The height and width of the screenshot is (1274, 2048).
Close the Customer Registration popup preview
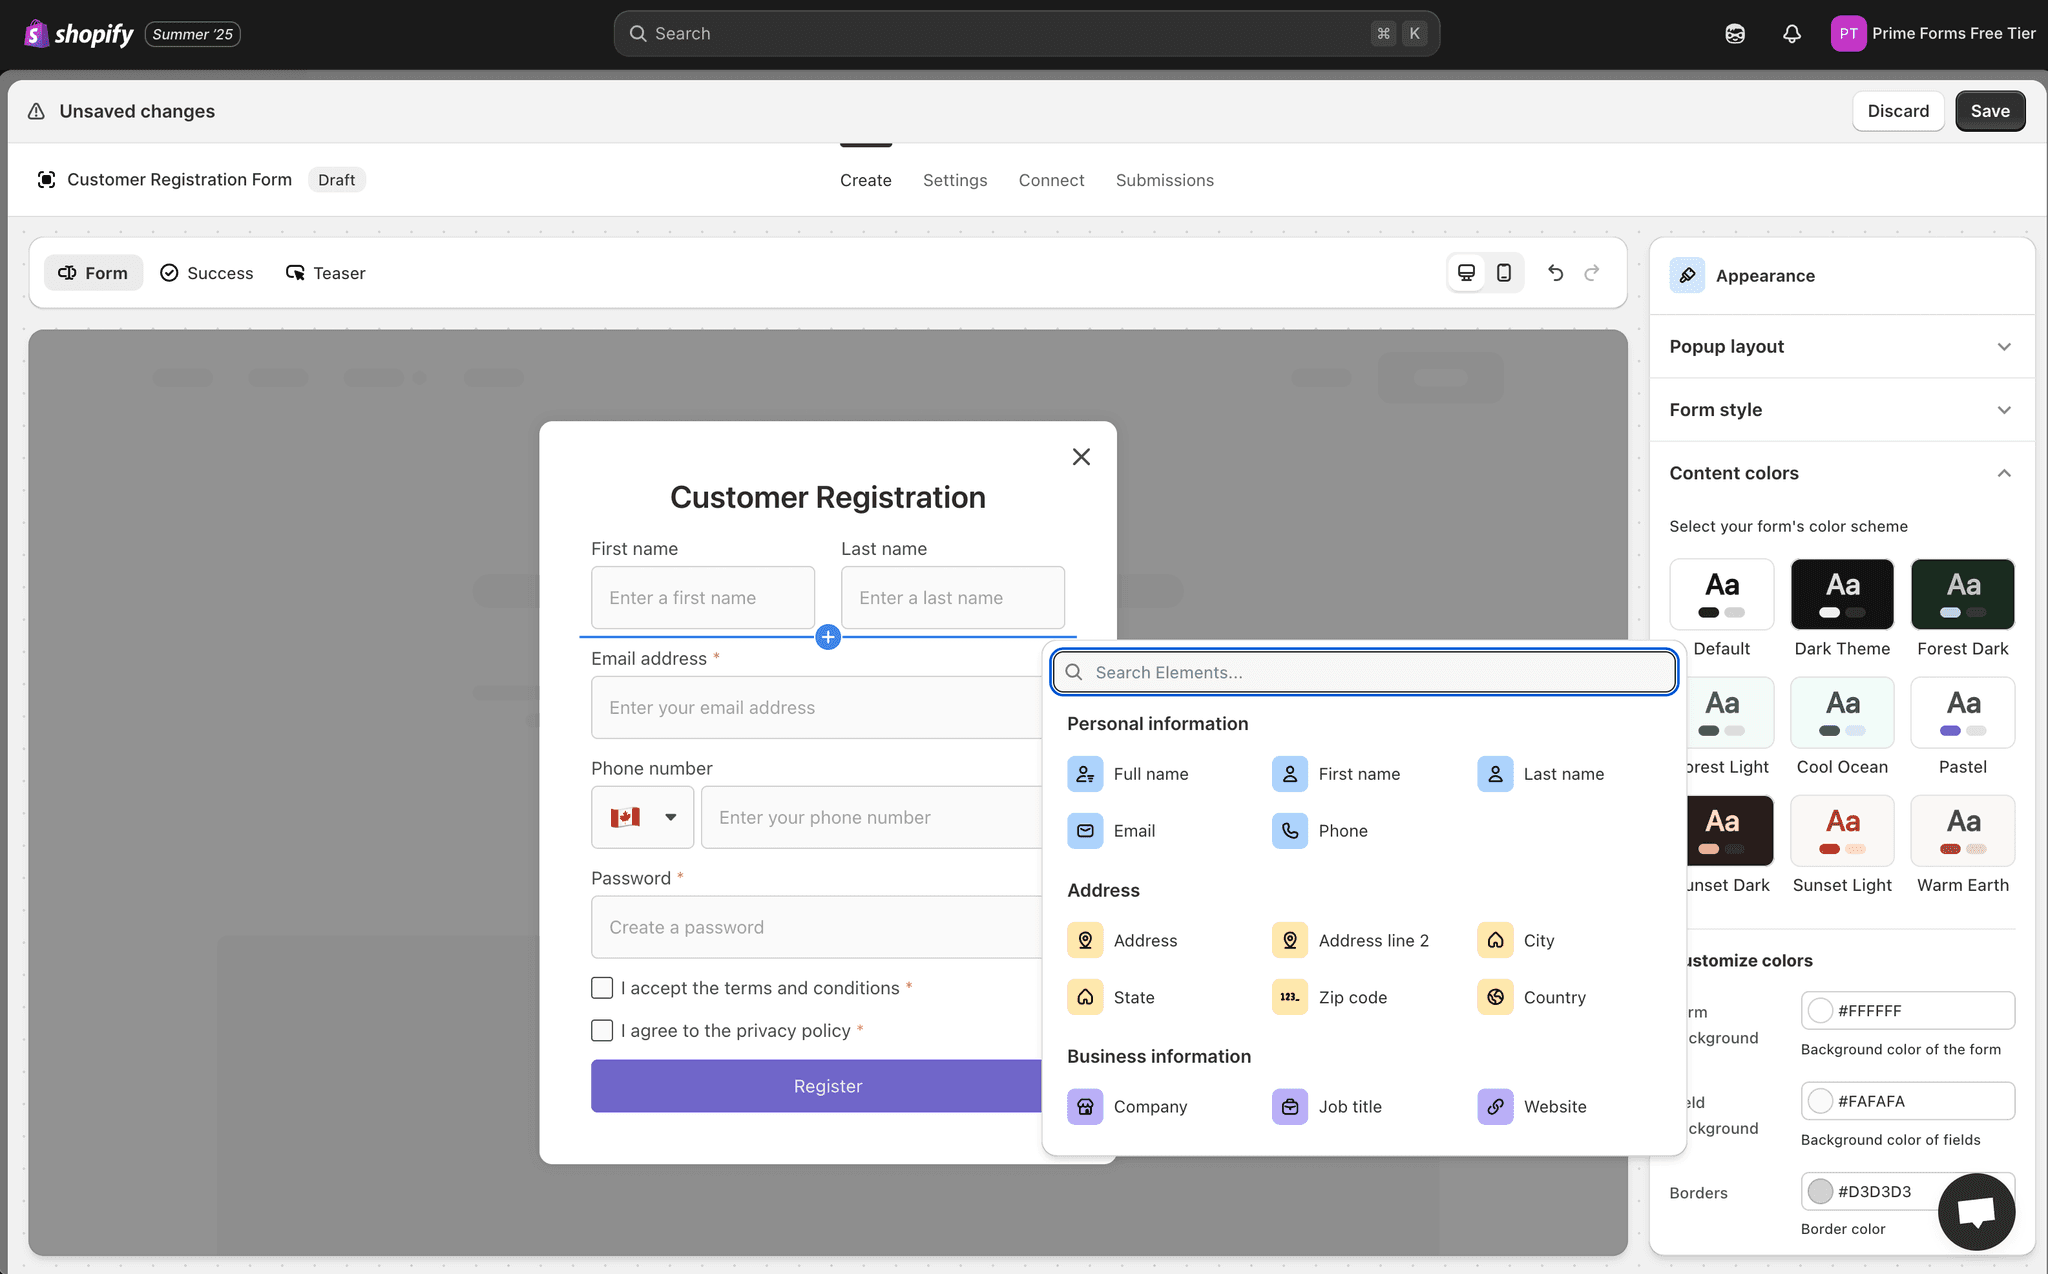click(1081, 457)
